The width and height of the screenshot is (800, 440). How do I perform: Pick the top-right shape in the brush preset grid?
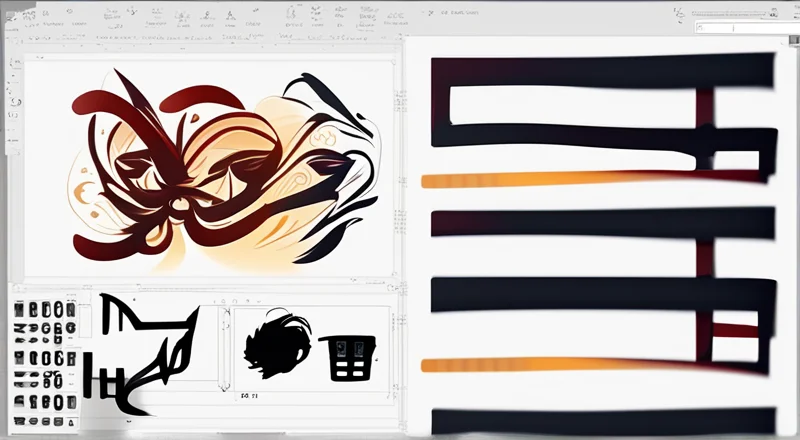[x=70, y=309]
